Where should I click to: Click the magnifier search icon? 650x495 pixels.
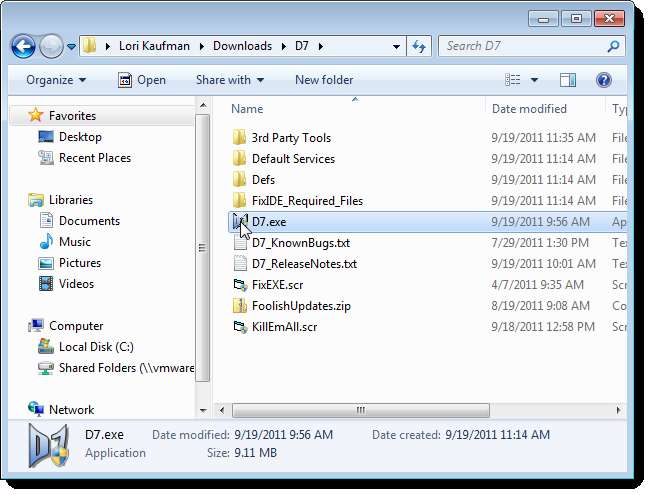pos(613,46)
